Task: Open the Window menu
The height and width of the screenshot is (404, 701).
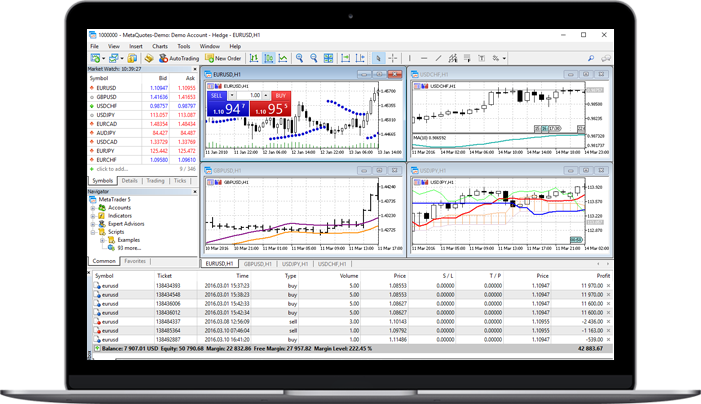Action: tap(210, 46)
